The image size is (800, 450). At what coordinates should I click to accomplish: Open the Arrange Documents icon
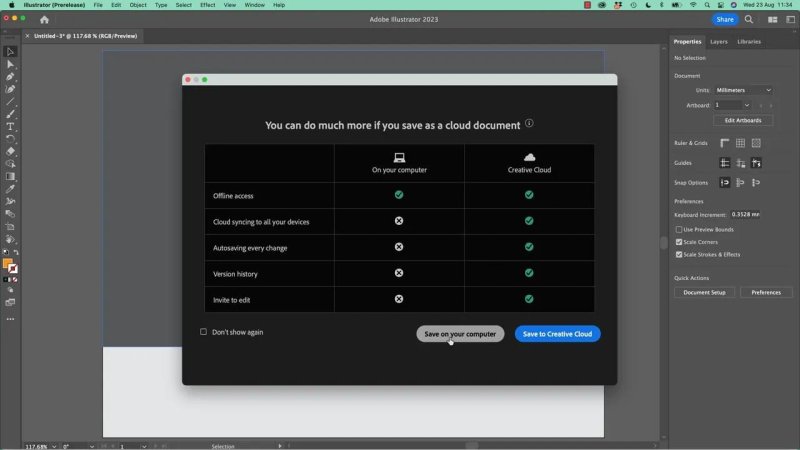pyautogui.click(x=772, y=19)
